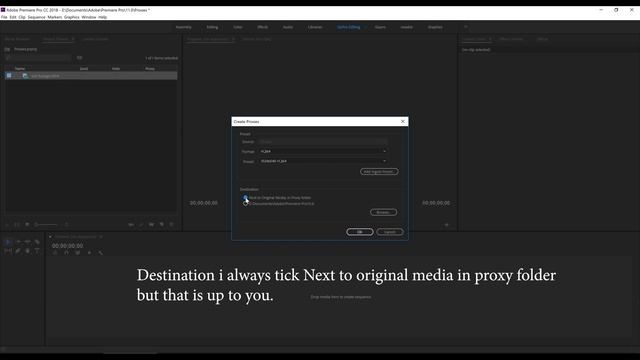Click the New Item icon in Project panel

(x=162, y=224)
